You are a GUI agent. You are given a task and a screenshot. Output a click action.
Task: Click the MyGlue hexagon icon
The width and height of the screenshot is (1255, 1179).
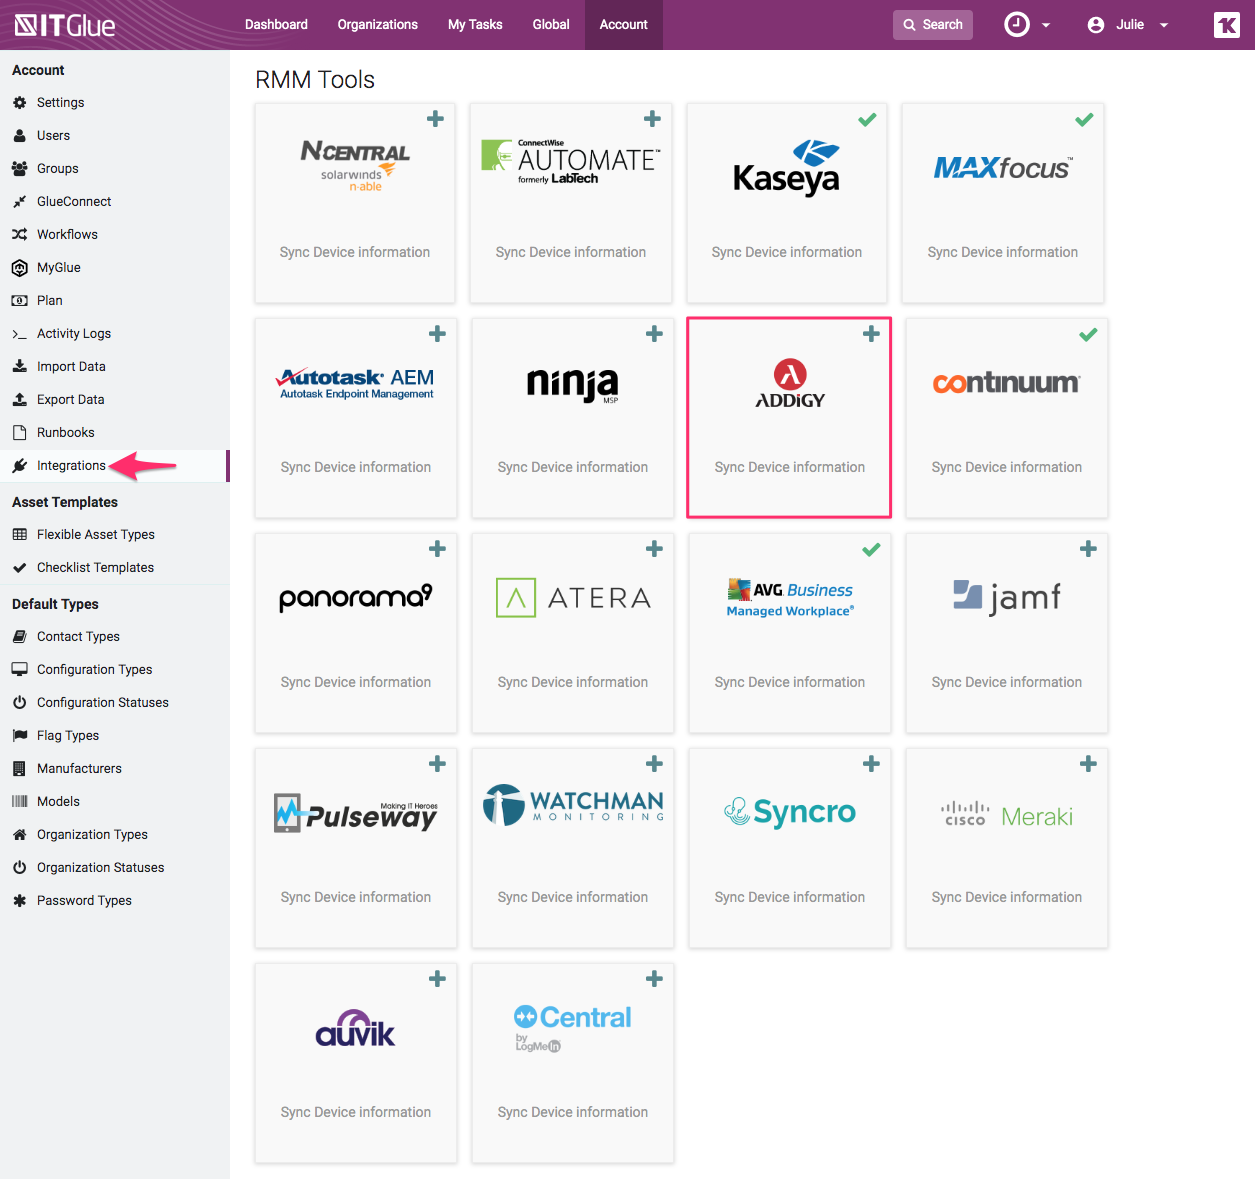(19, 268)
